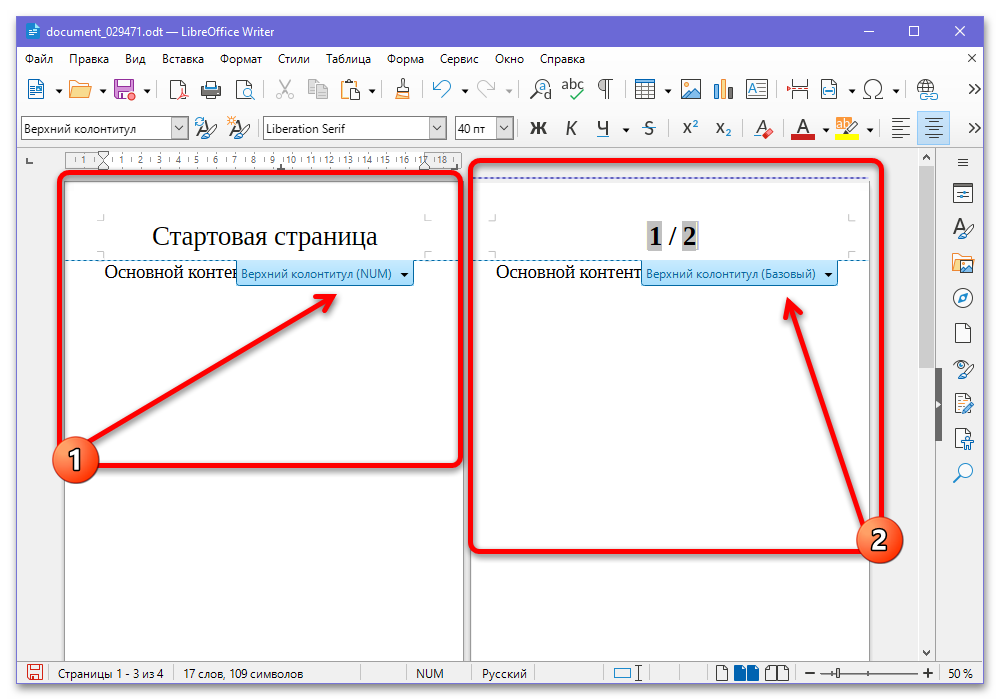Image resolution: width=1000 pixels, height=700 pixels.
Task: Insert a field
Action: tap(829, 90)
